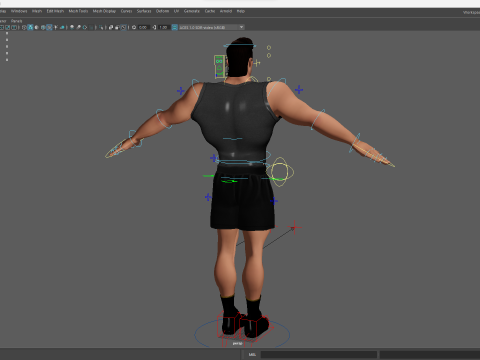This screenshot has width=480, height=360.
Task: Click the exposure value field 0.00
Action: tap(143, 27)
